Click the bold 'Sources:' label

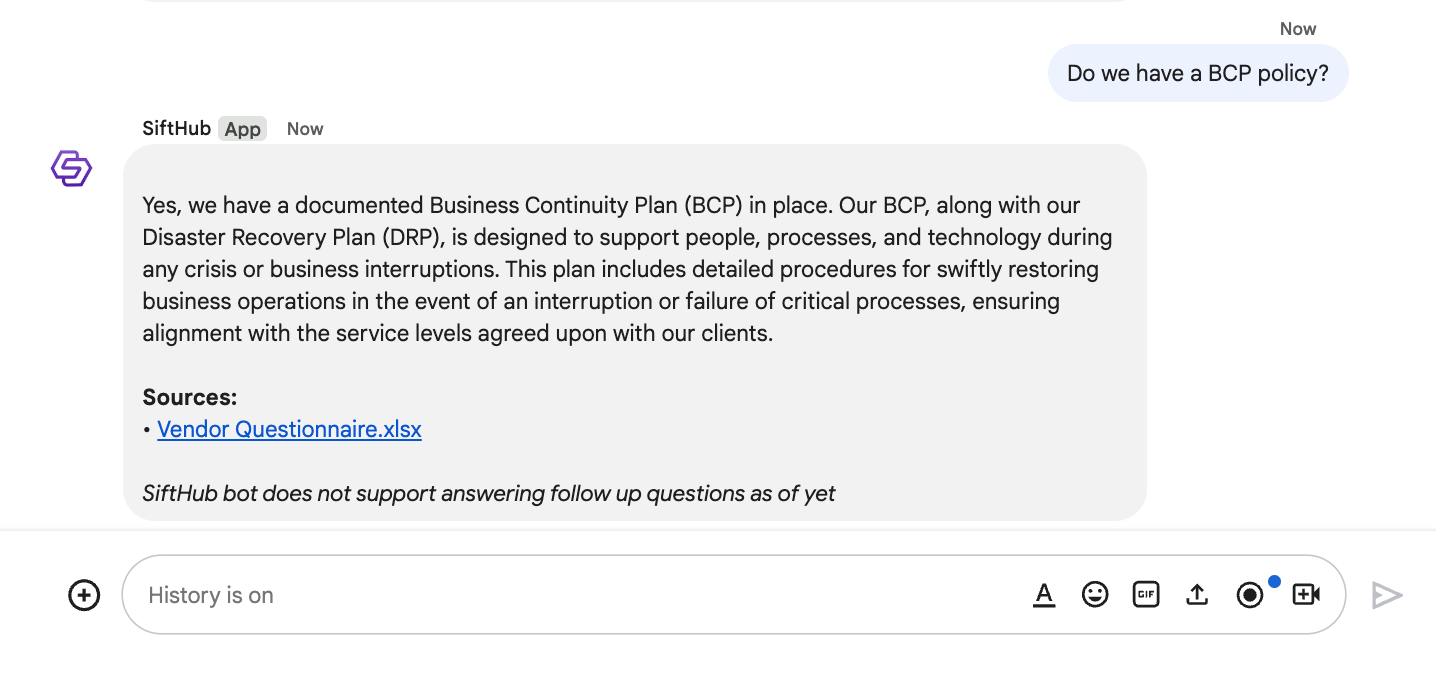(x=190, y=397)
